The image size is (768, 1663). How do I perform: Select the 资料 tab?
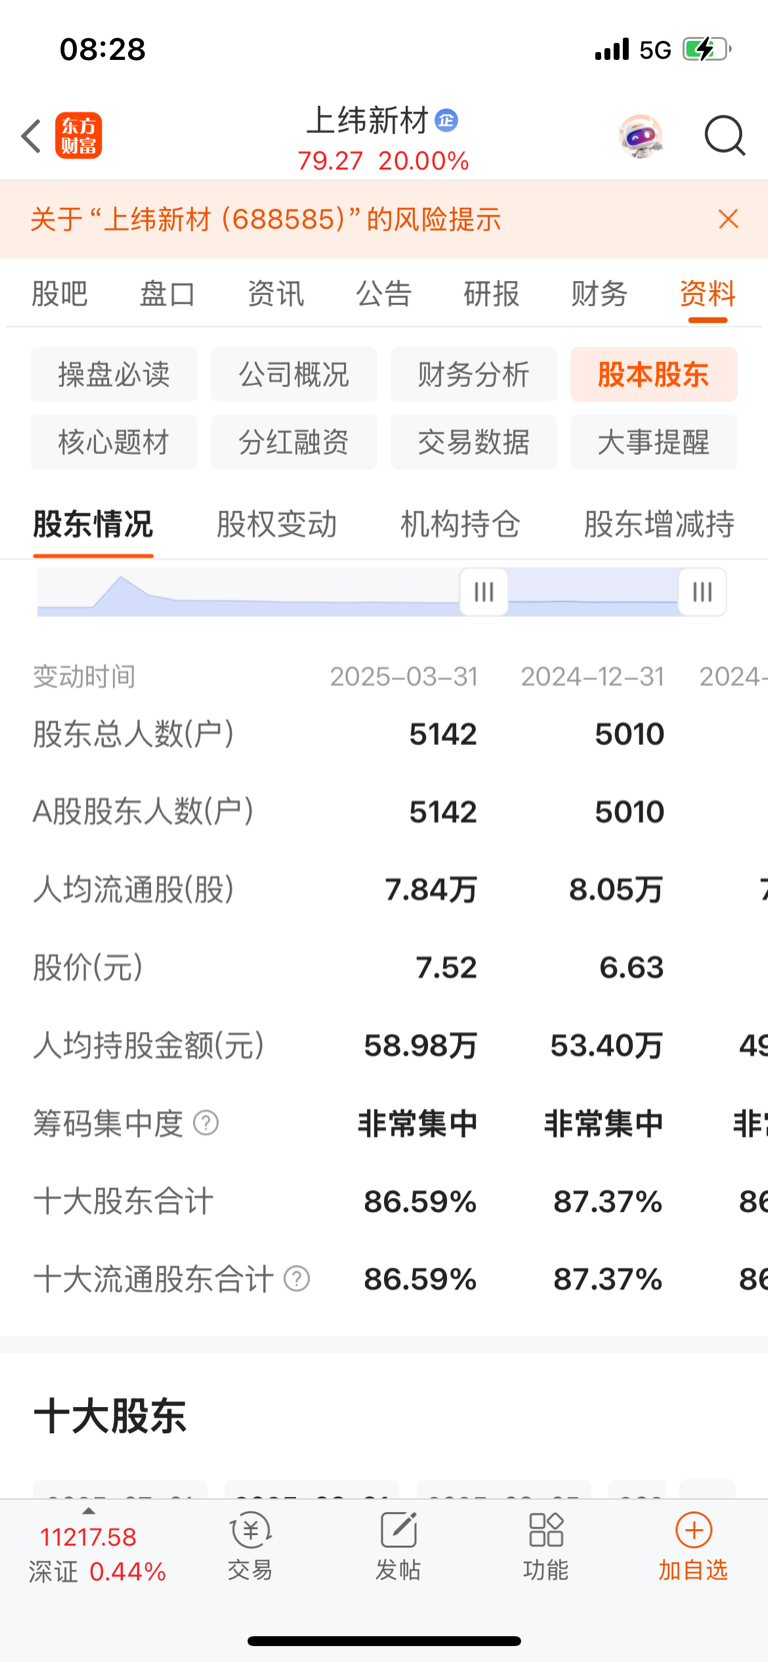707,293
